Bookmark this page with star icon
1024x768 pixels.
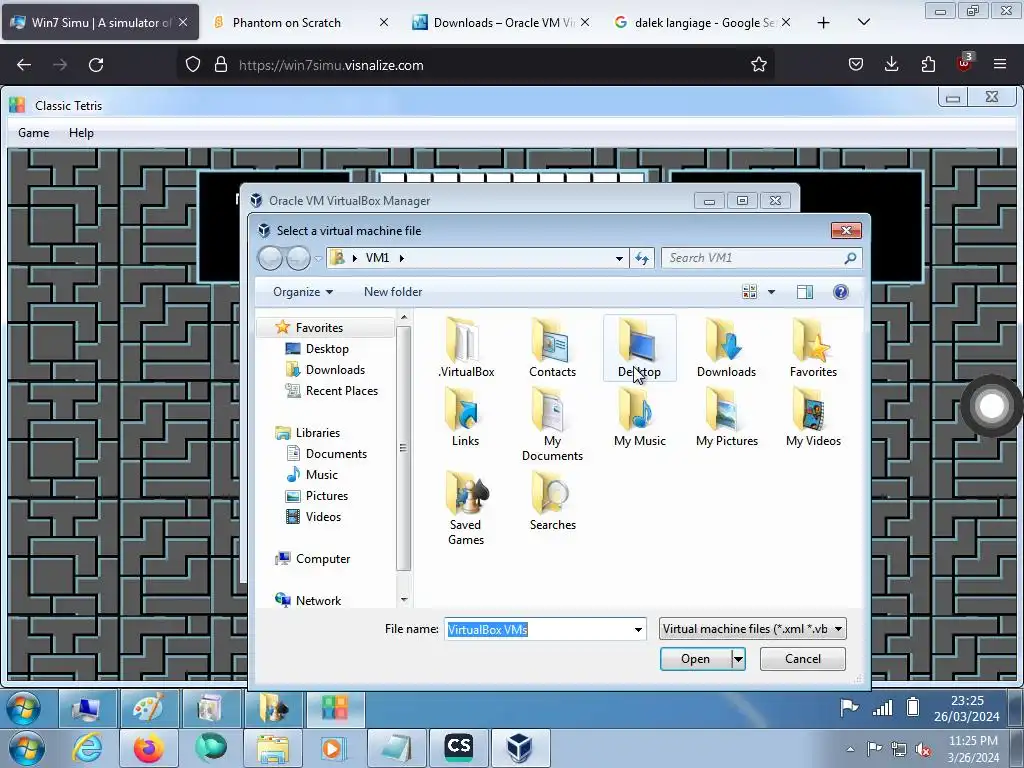(758, 65)
